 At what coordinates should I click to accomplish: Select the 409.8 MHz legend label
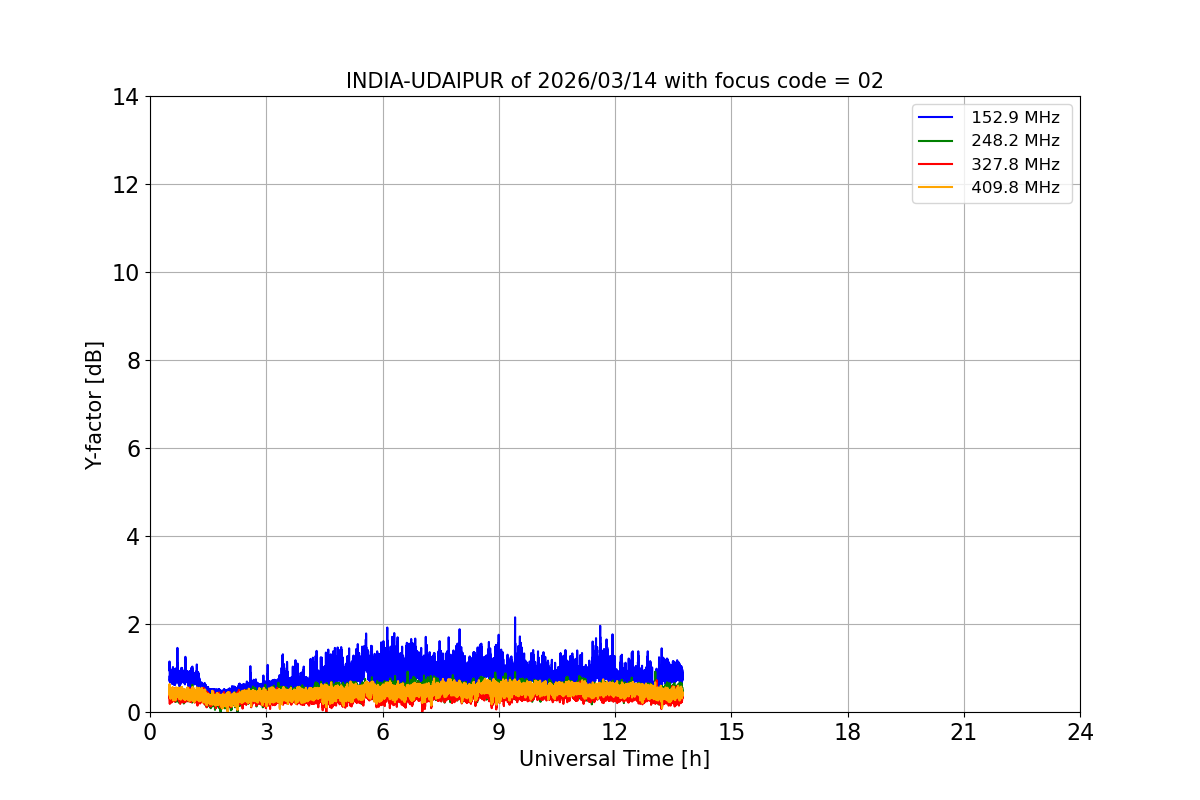[x=1015, y=187]
